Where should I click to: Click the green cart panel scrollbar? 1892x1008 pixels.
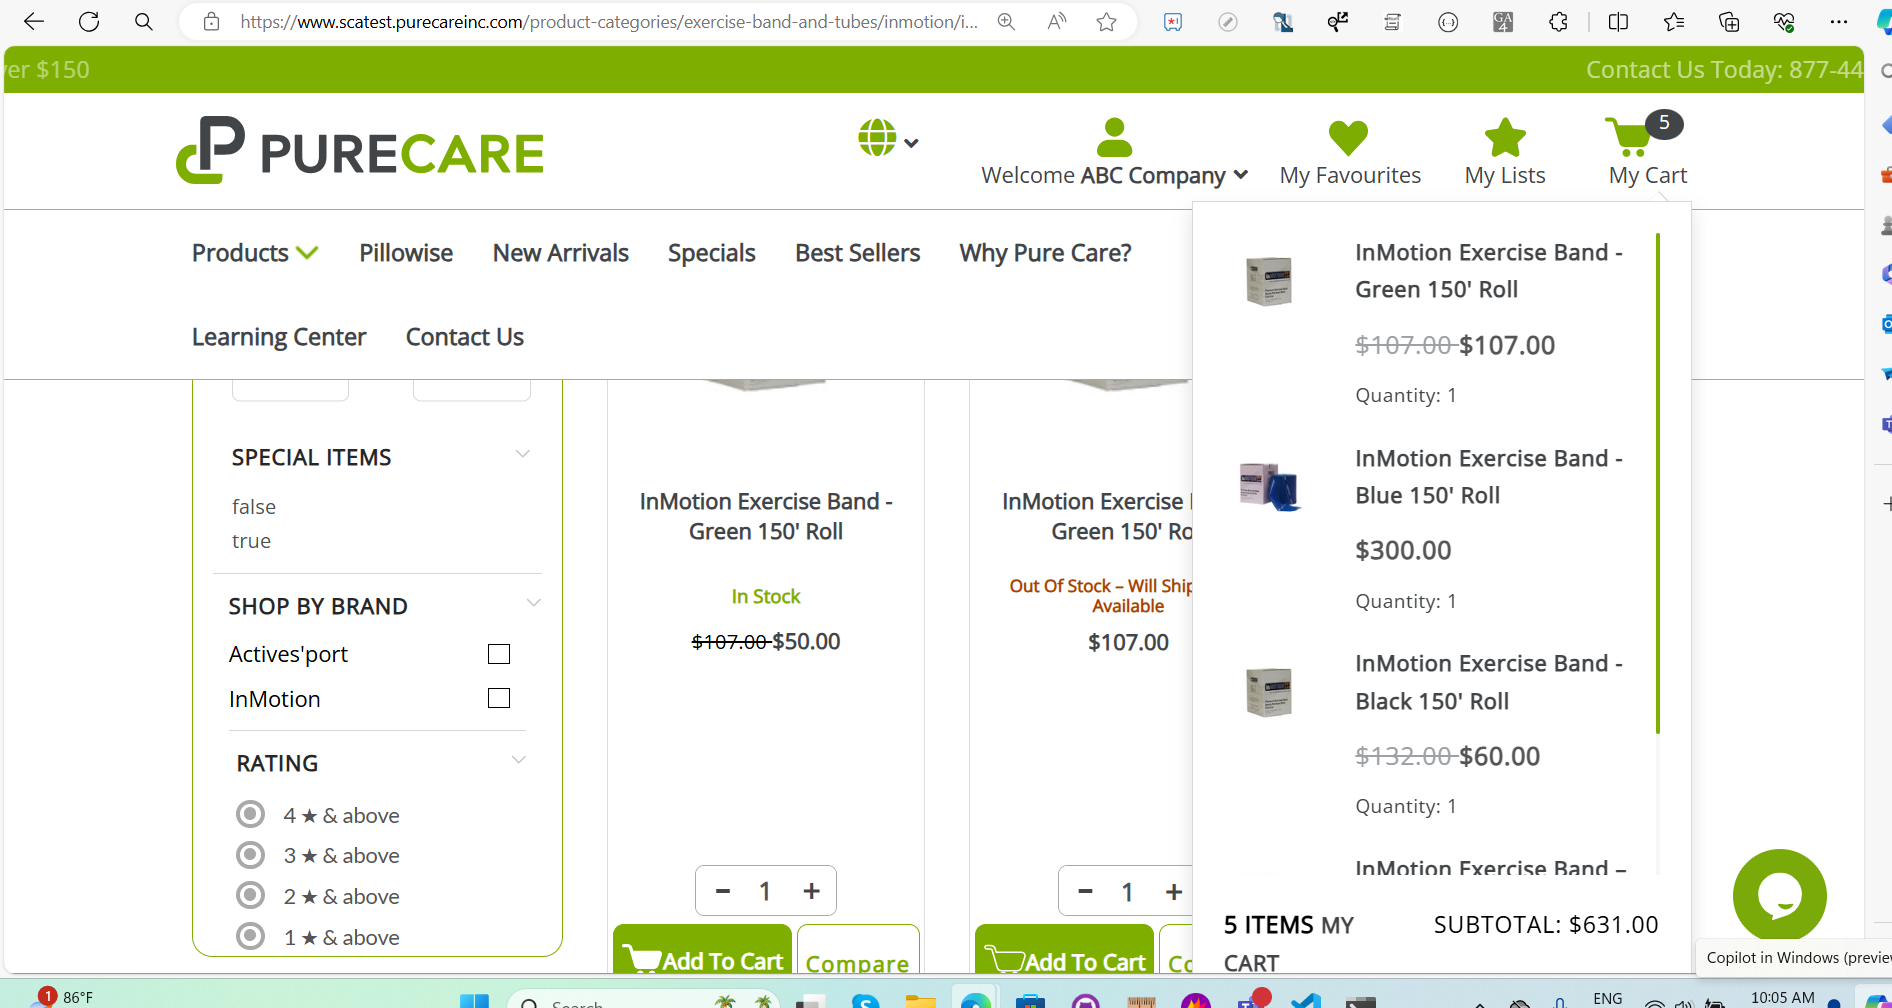click(1657, 480)
